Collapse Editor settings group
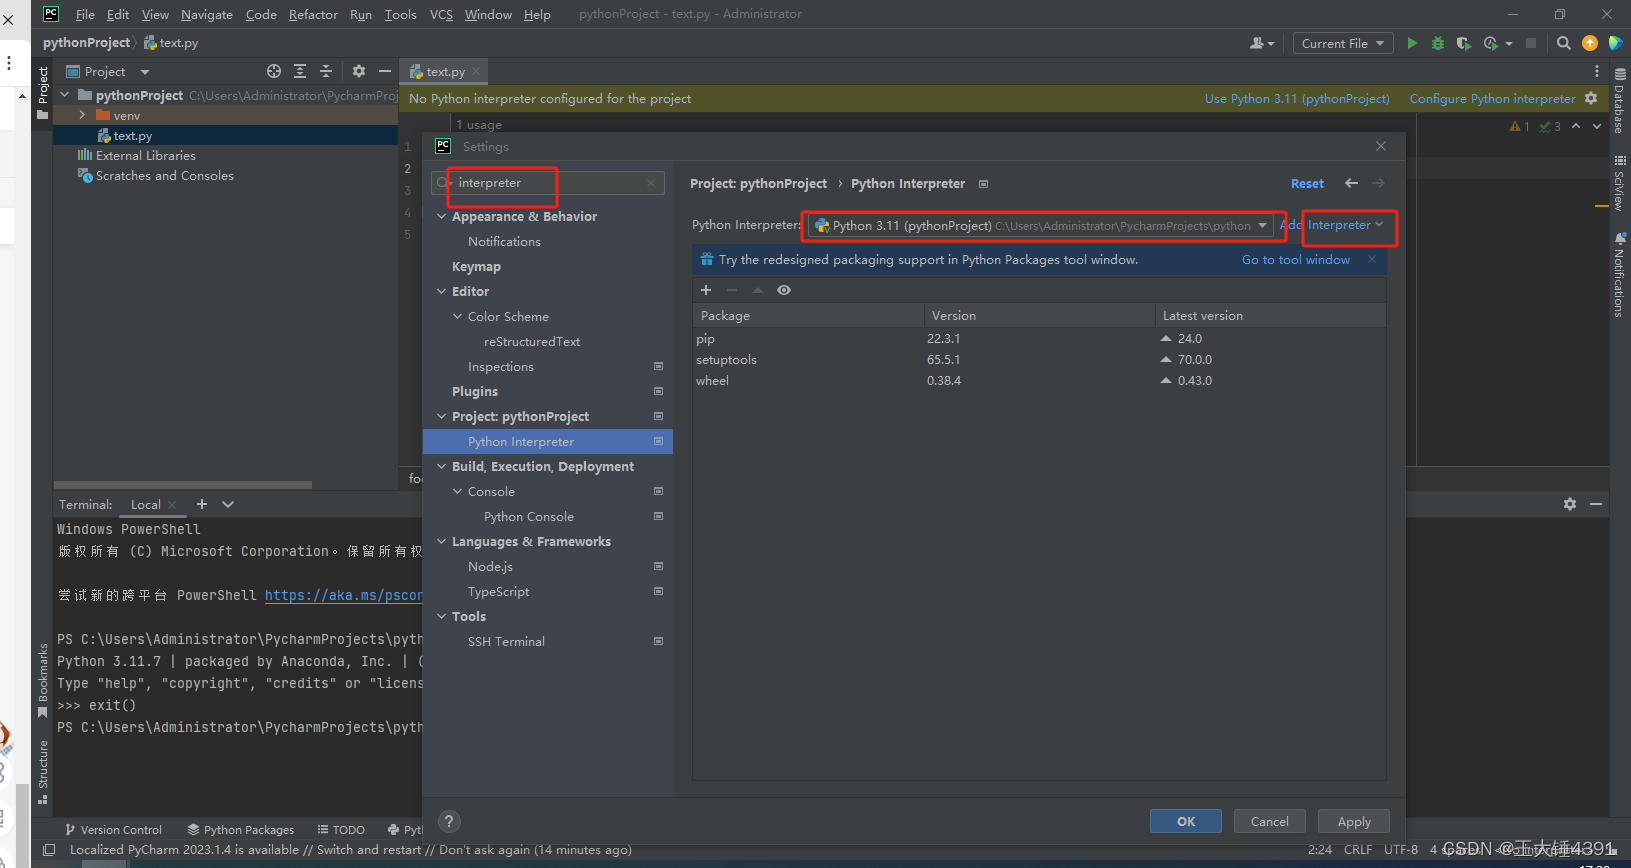 click(441, 291)
